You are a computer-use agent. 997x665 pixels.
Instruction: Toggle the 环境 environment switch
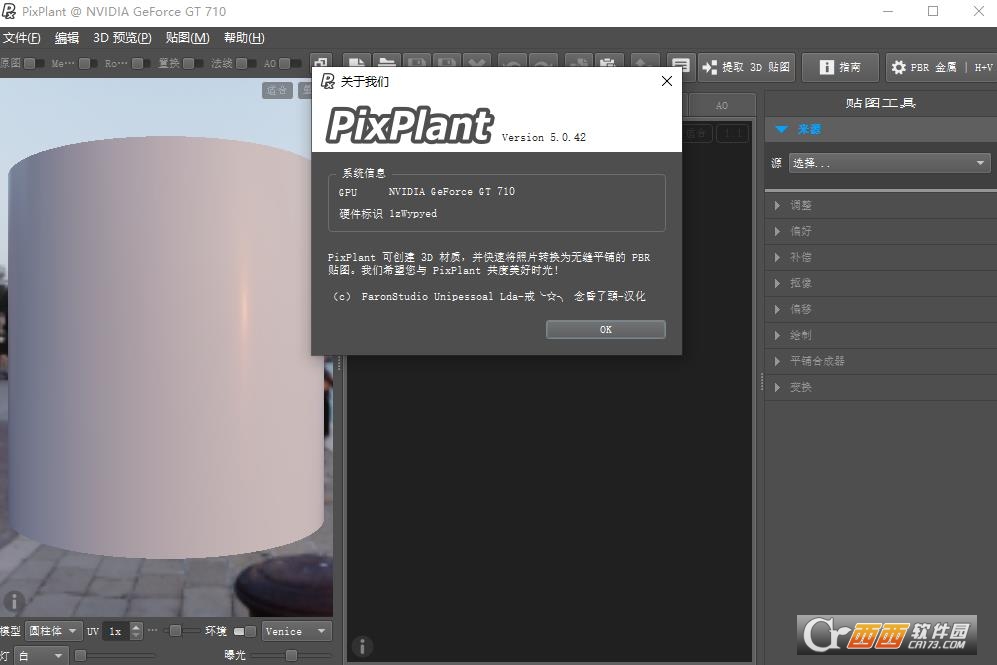tap(245, 631)
